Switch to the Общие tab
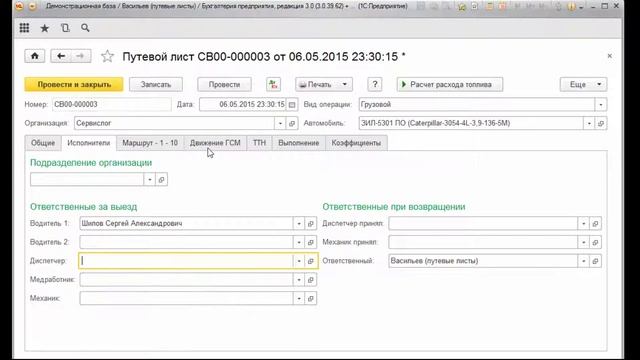This screenshot has height=360, width=640. coord(43,143)
